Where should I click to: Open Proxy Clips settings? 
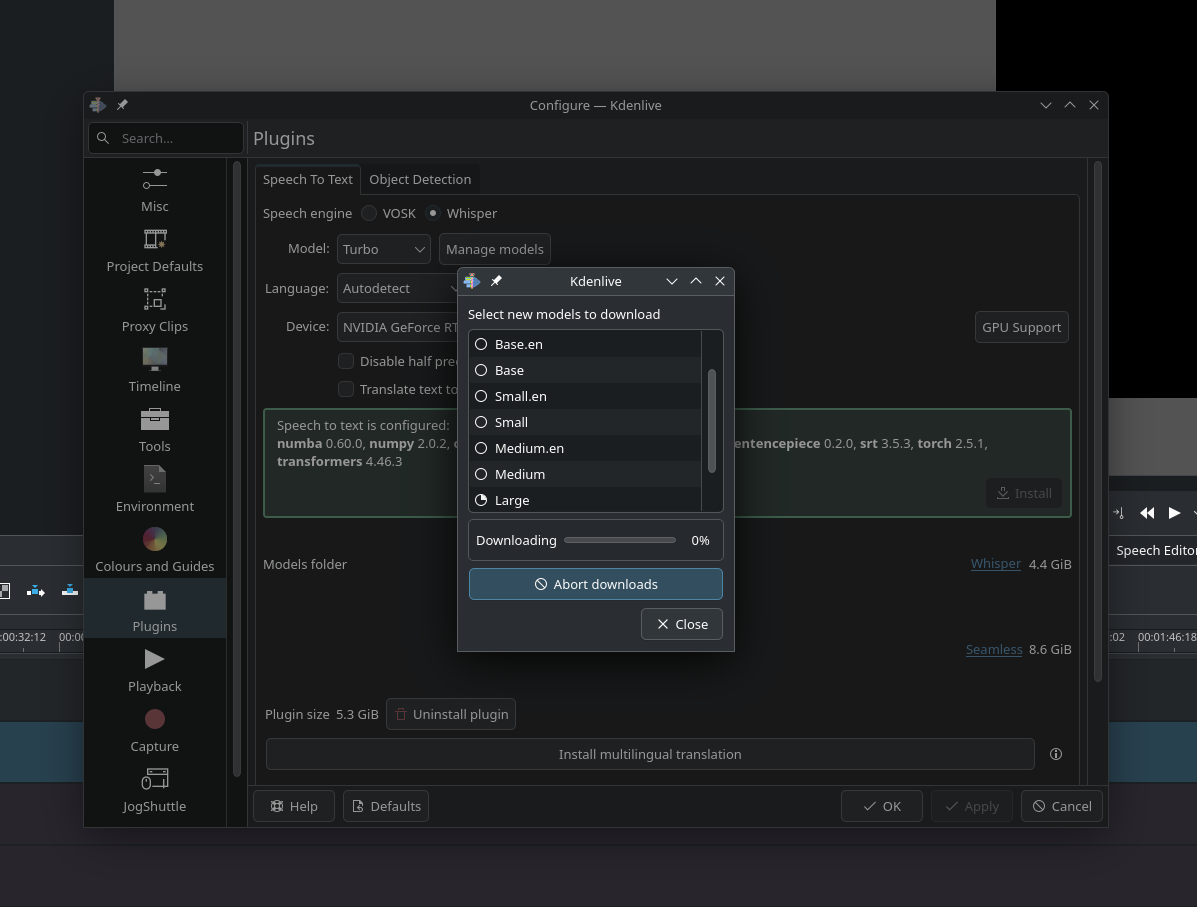click(x=154, y=311)
